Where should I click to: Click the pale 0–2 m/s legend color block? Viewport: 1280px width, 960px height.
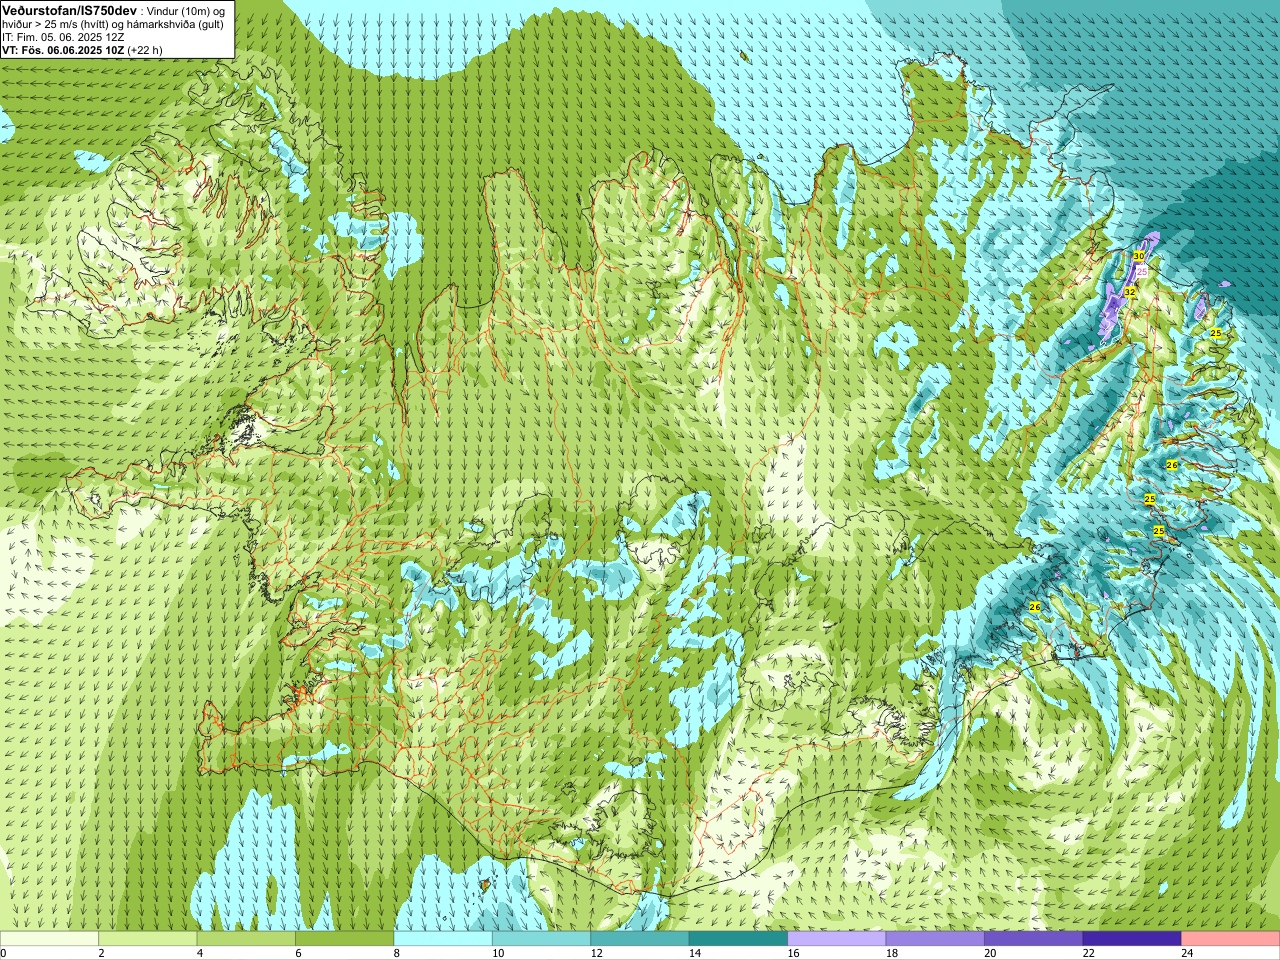(x=49, y=939)
